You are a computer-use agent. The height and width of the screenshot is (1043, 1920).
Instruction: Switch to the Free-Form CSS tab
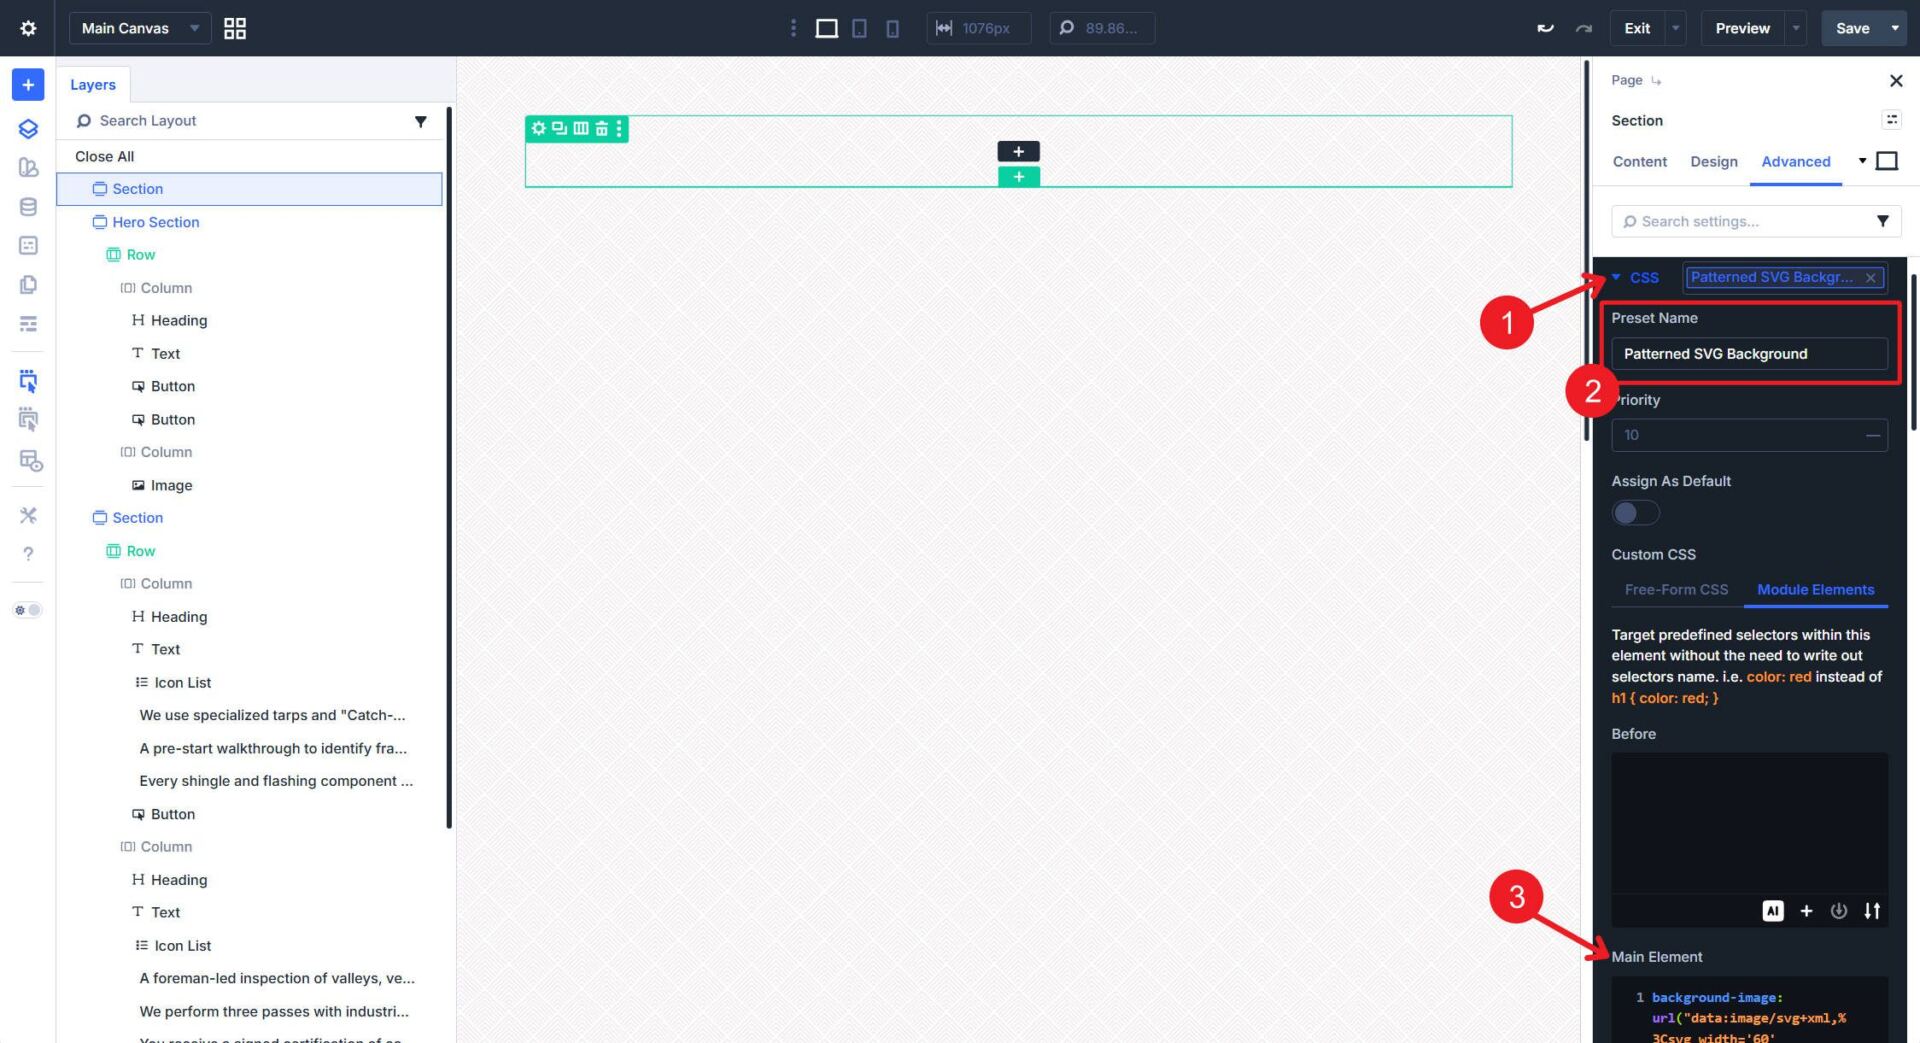tap(1676, 589)
